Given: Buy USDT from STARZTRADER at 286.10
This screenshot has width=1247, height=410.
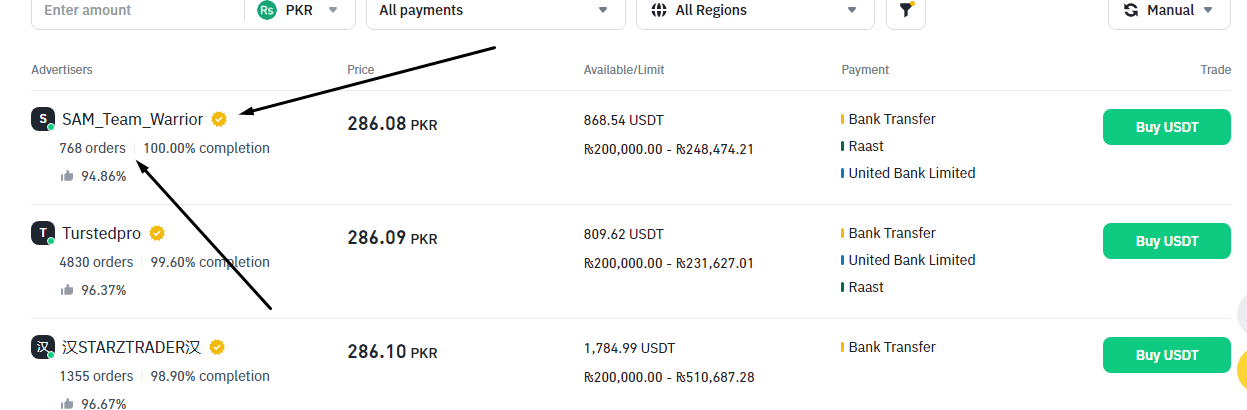Looking at the screenshot, I should click(x=1166, y=355).
